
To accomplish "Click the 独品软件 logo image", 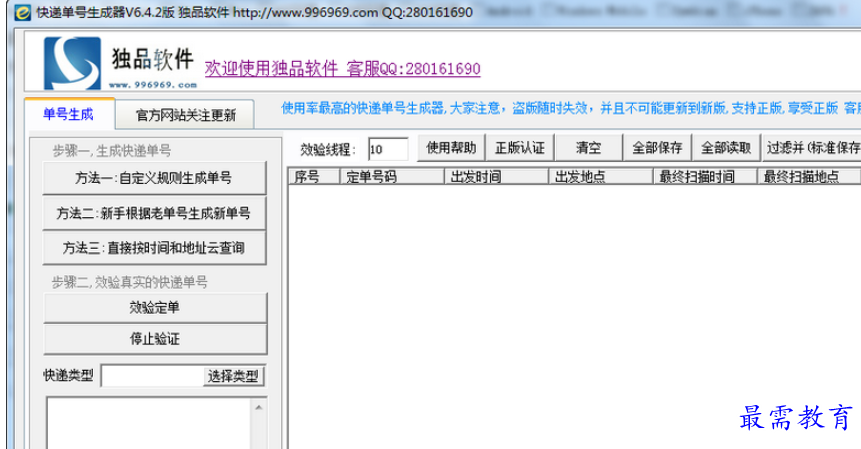I will coord(120,63).
